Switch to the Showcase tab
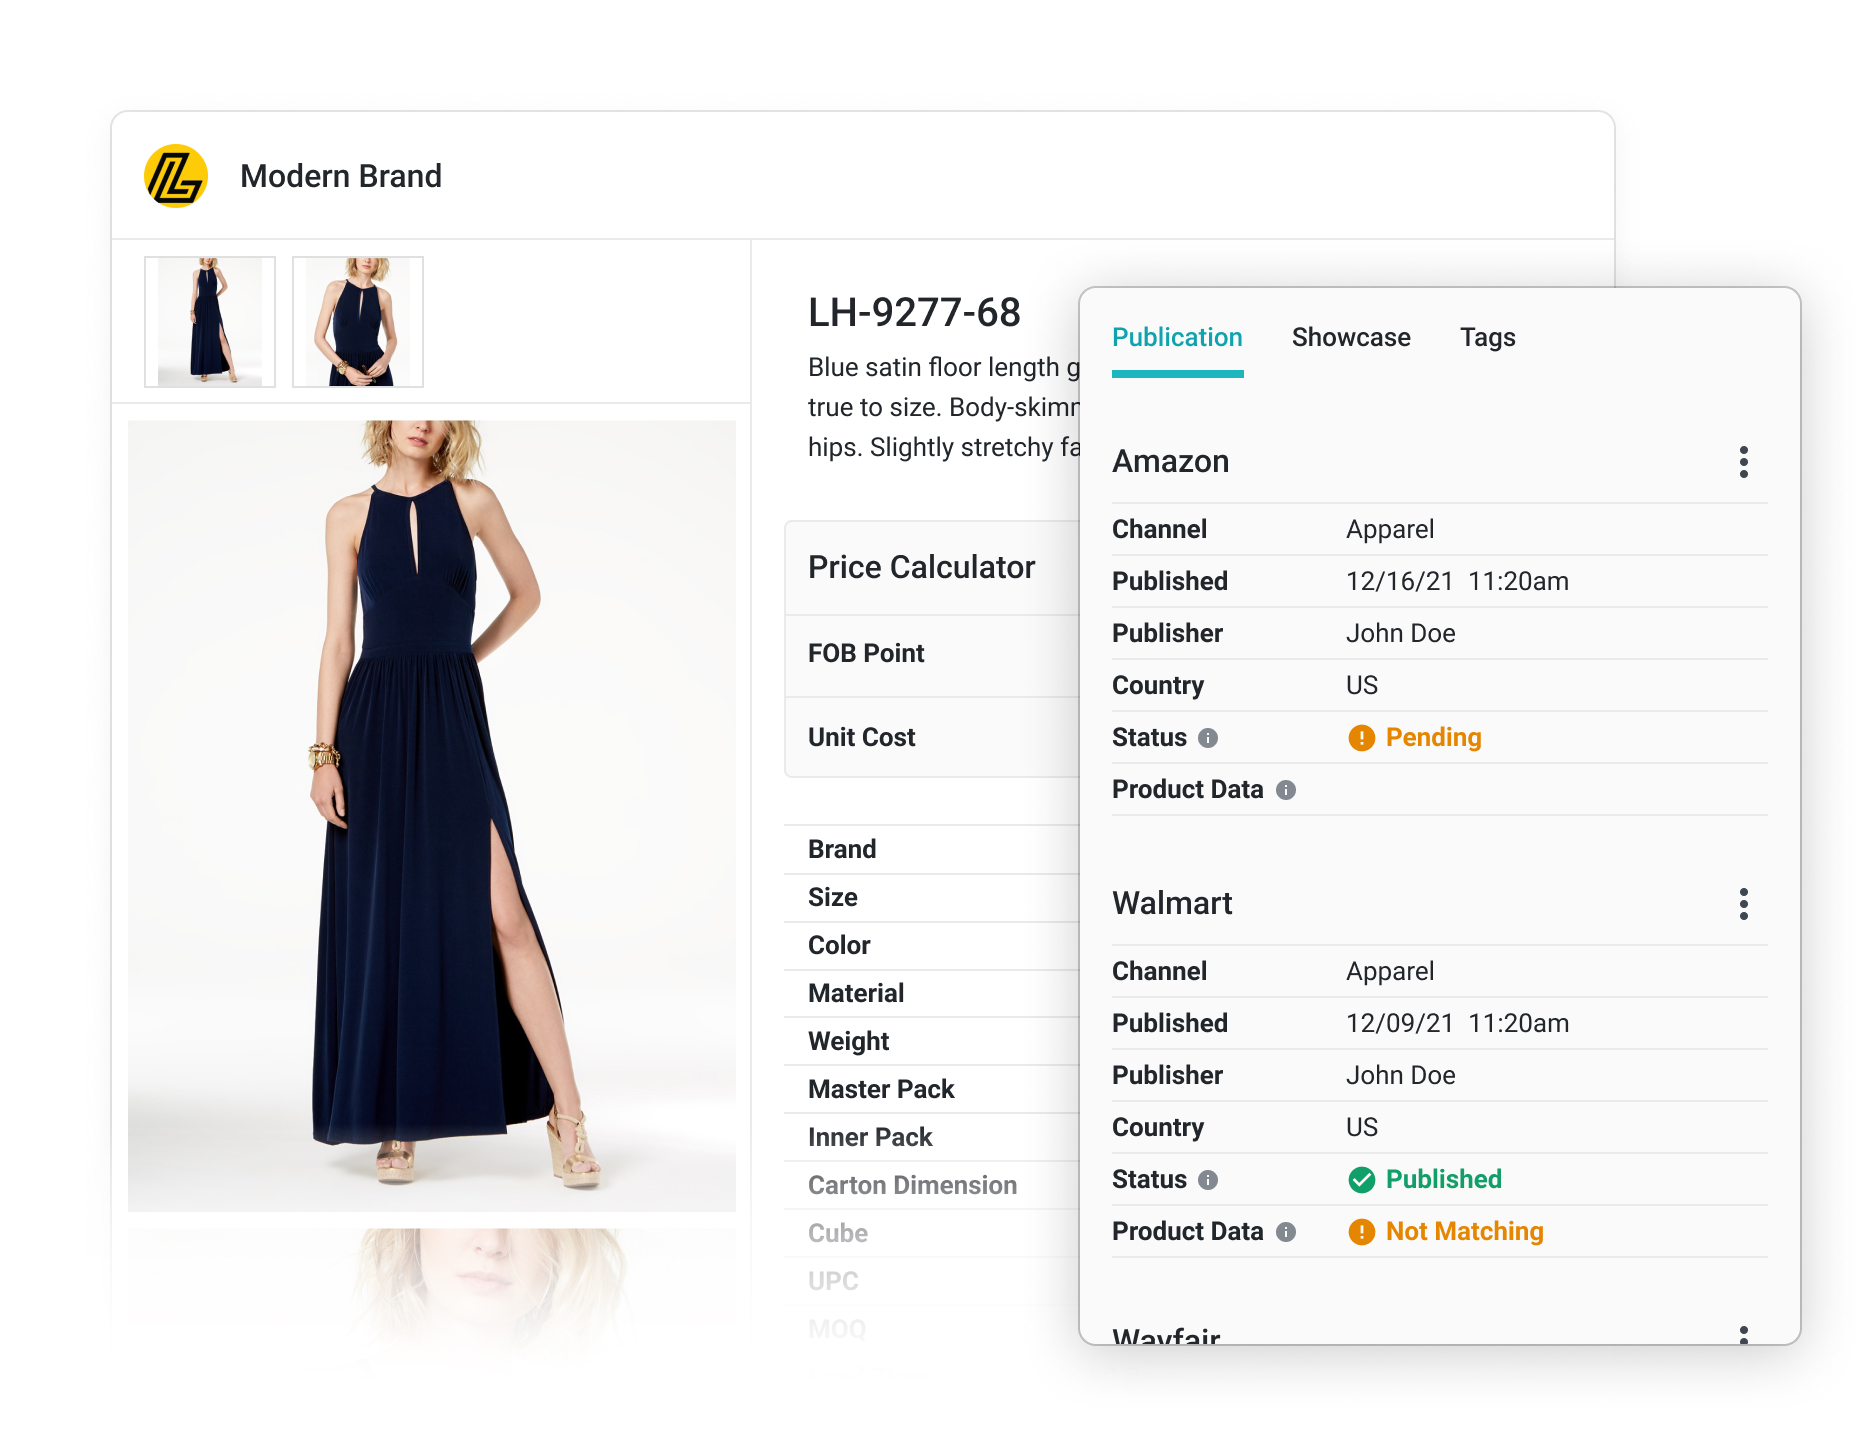The height and width of the screenshot is (1456, 1872). click(x=1350, y=338)
